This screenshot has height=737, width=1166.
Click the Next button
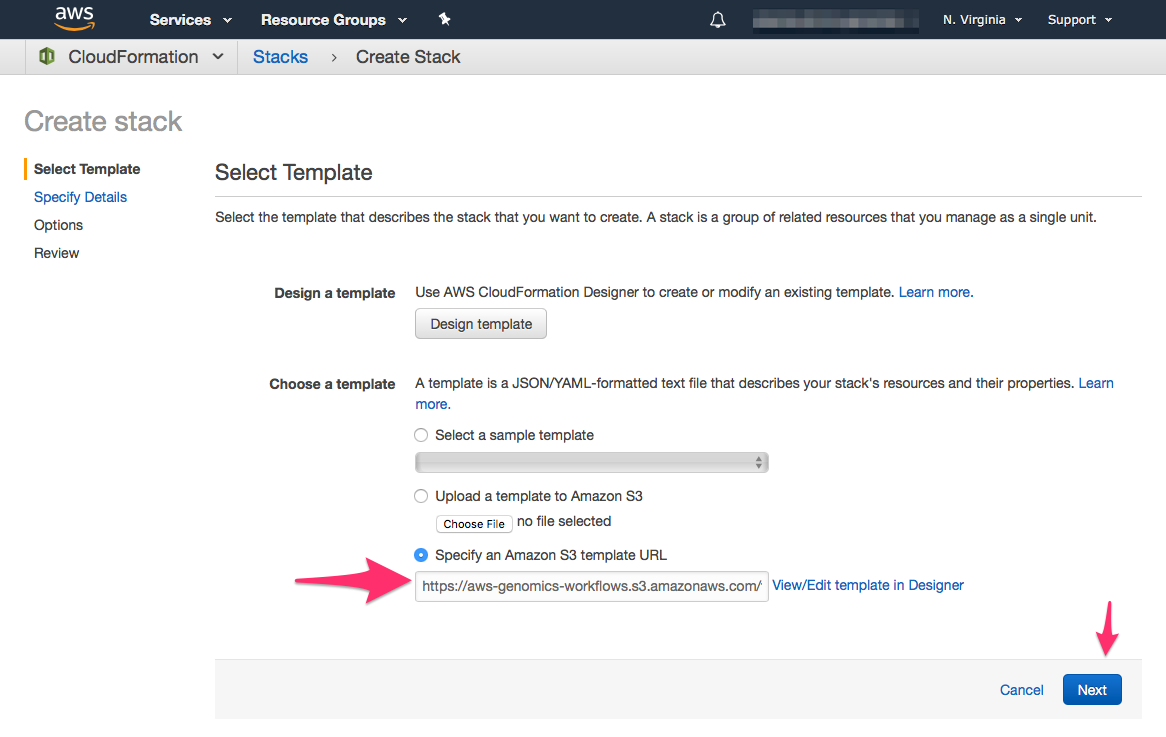[x=1092, y=689]
